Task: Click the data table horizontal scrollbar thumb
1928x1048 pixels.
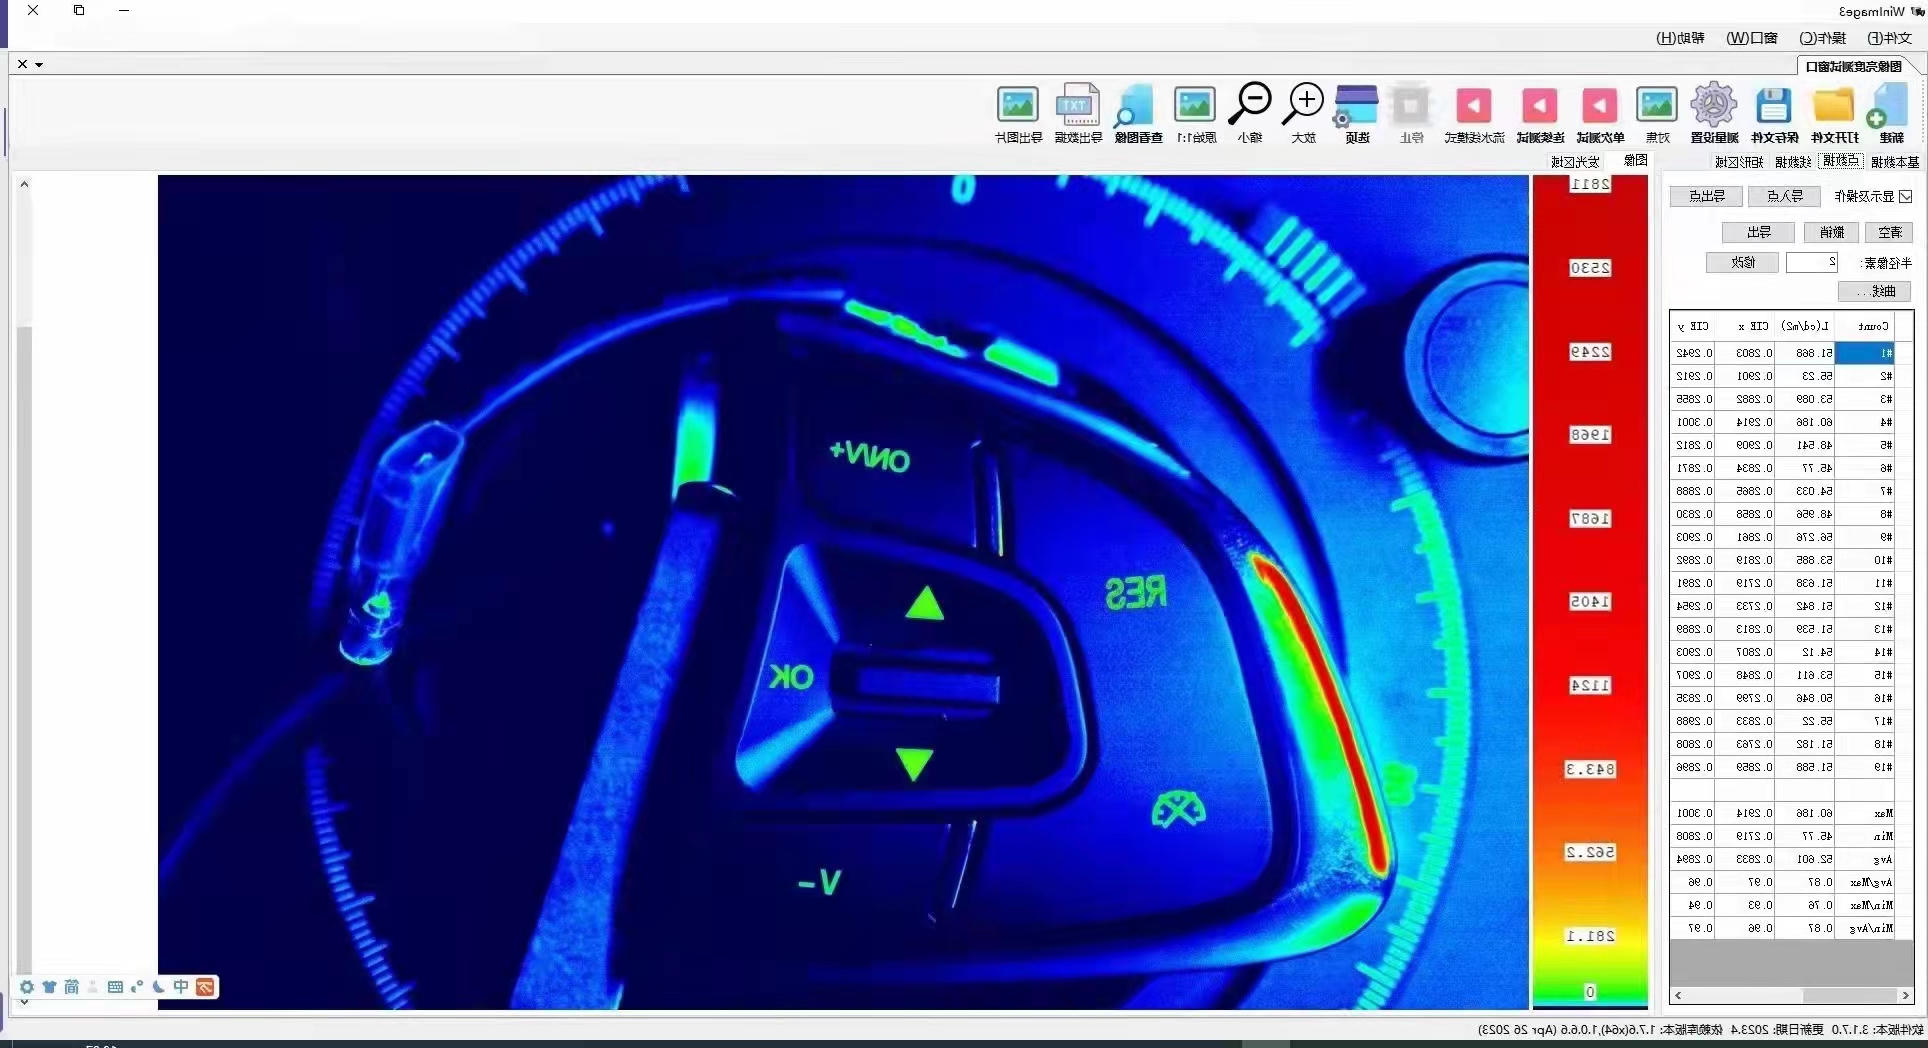Action: pos(1848,995)
